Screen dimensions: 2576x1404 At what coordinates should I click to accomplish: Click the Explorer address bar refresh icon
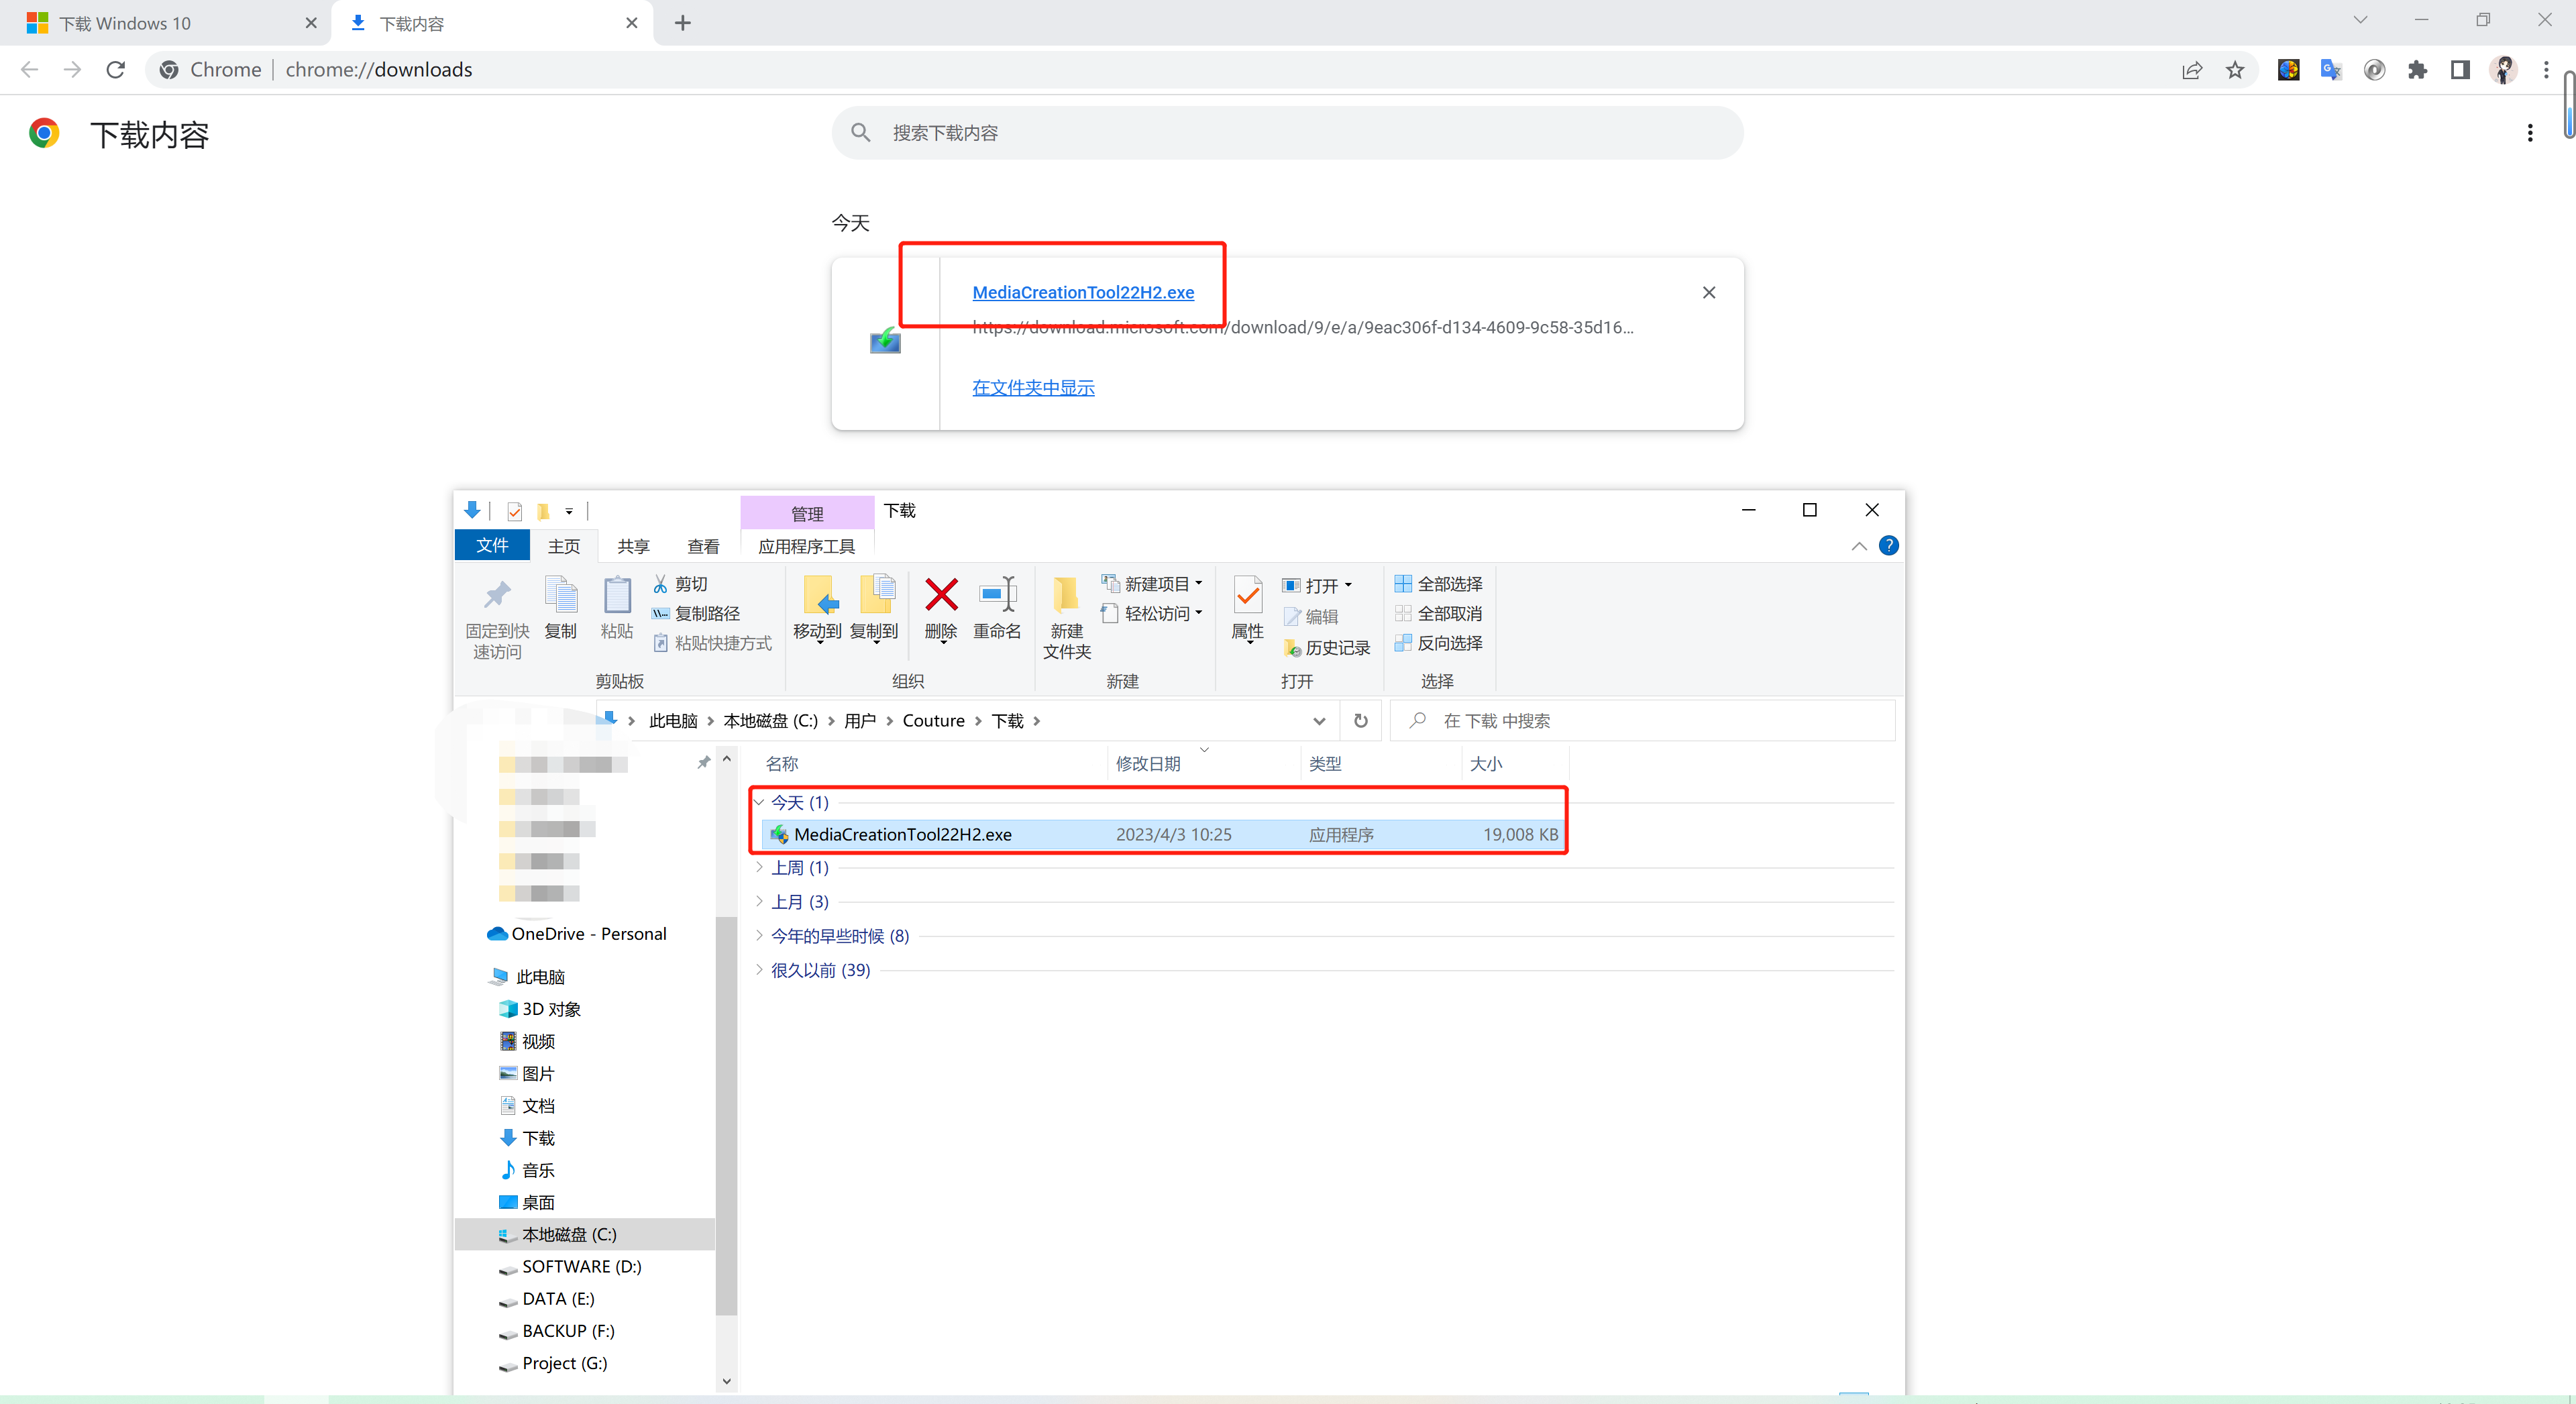click(x=1360, y=721)
